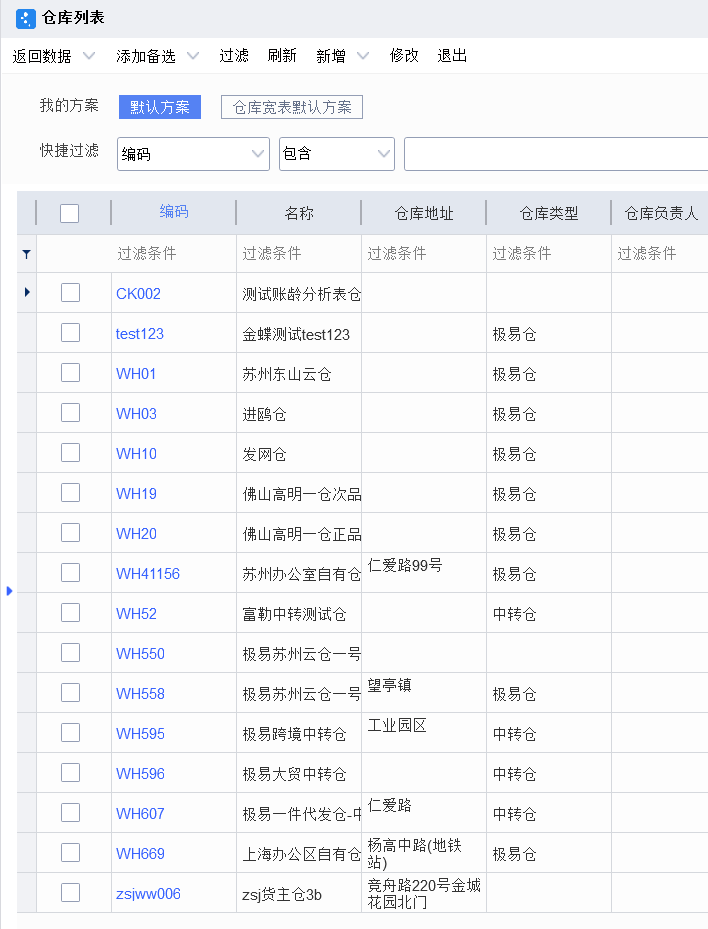
Task: Click 修改 in the toolbar
Action: click(404, 56)
